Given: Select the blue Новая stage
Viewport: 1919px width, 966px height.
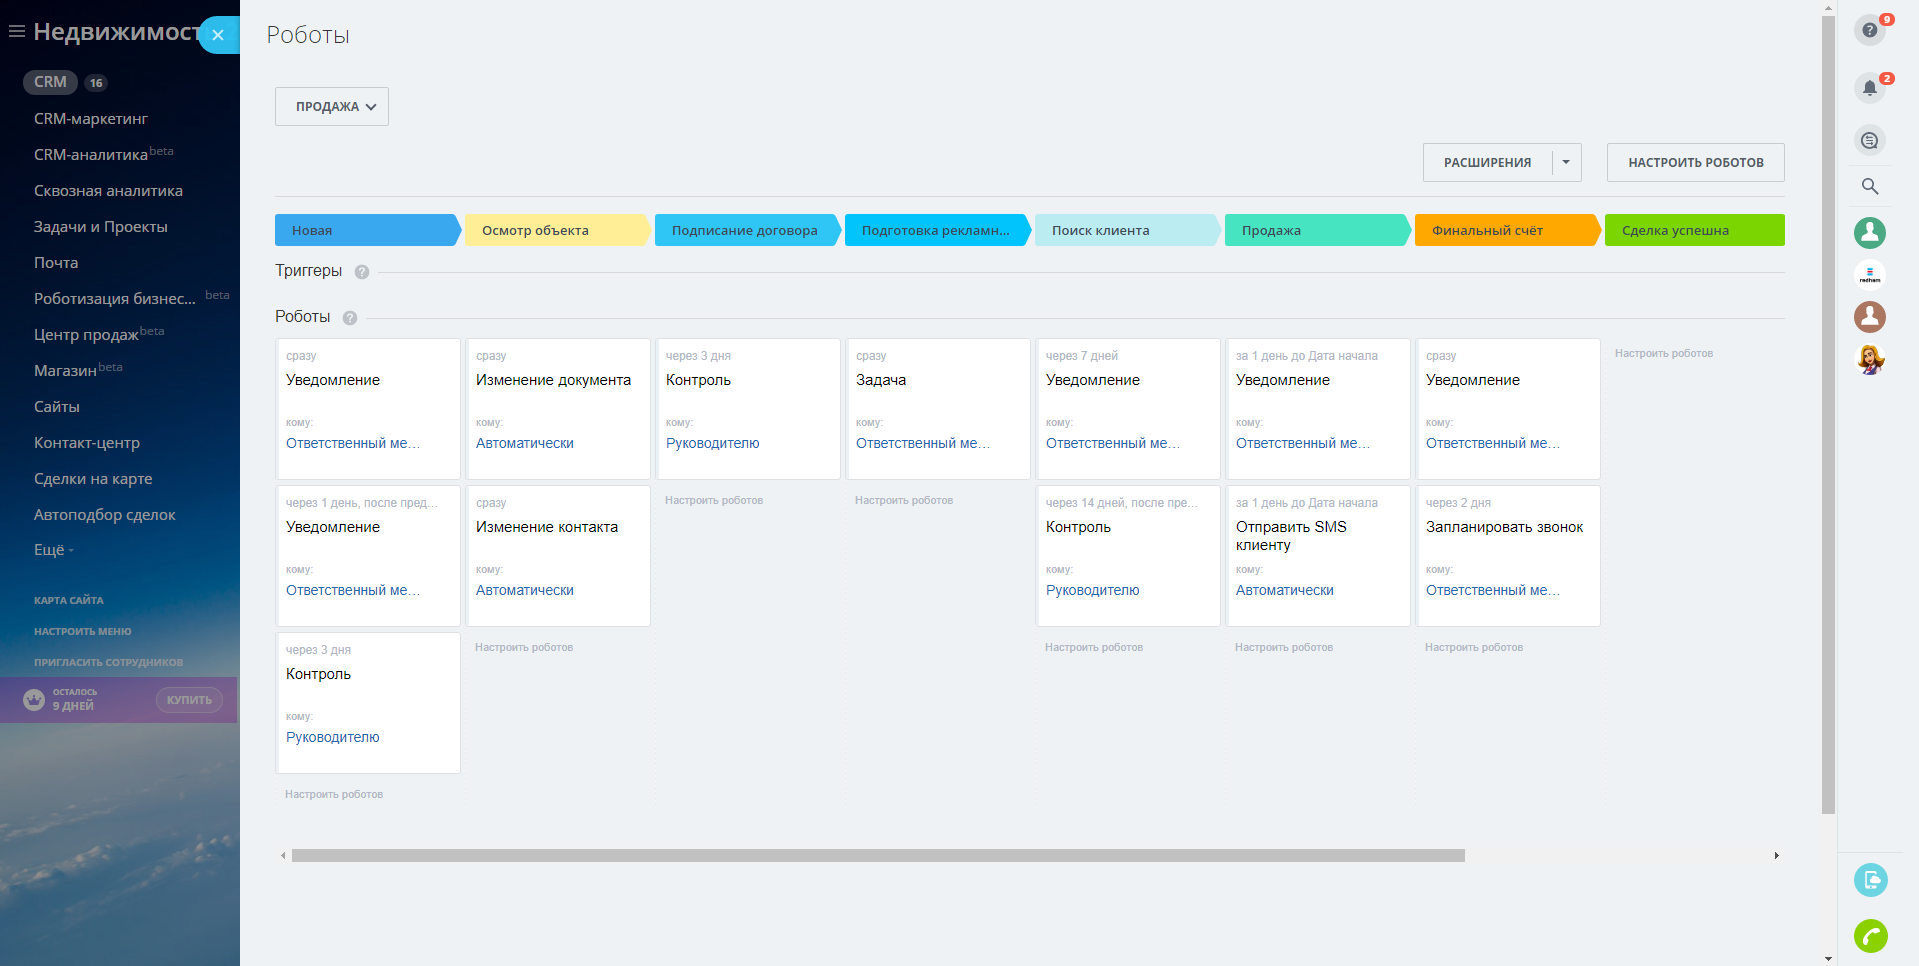Looking at the screenshot, I should click(367, 230).
